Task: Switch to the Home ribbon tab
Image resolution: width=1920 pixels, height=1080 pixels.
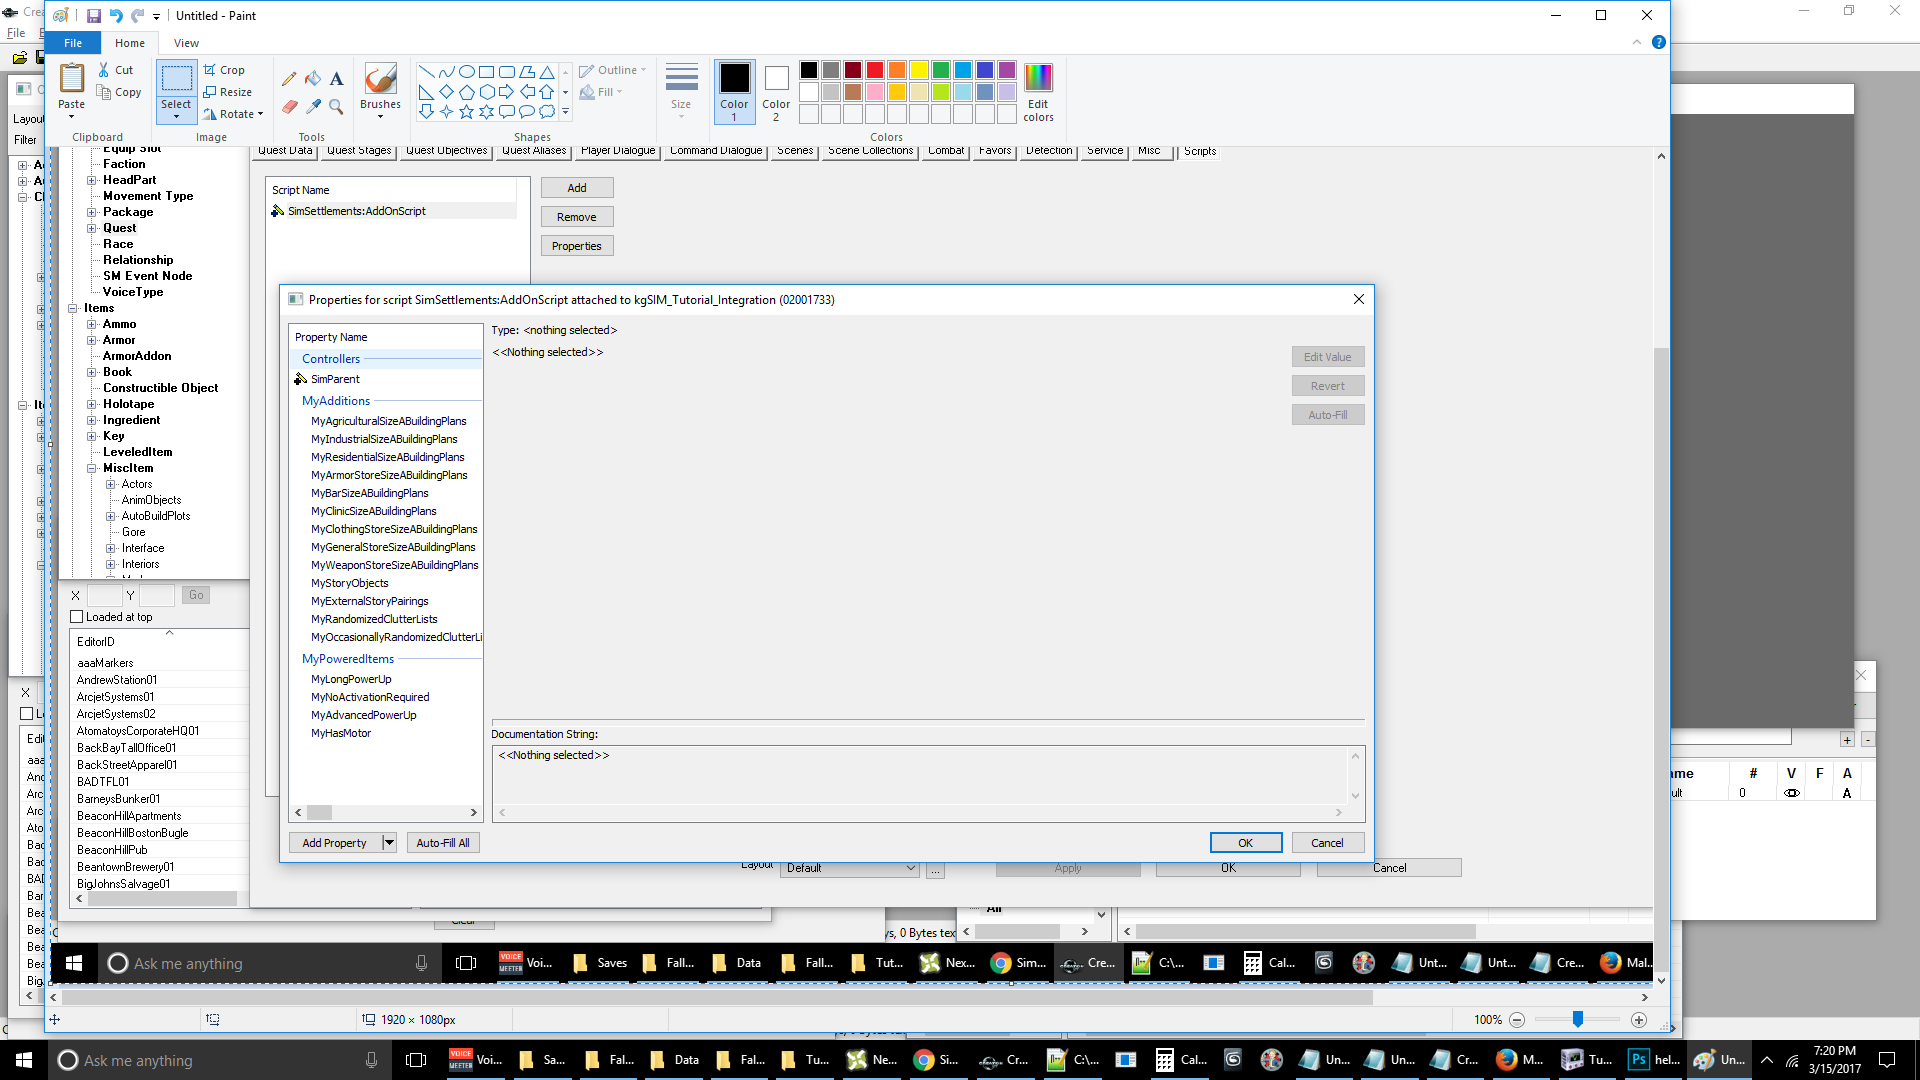Action: click(x=130, y=43)
